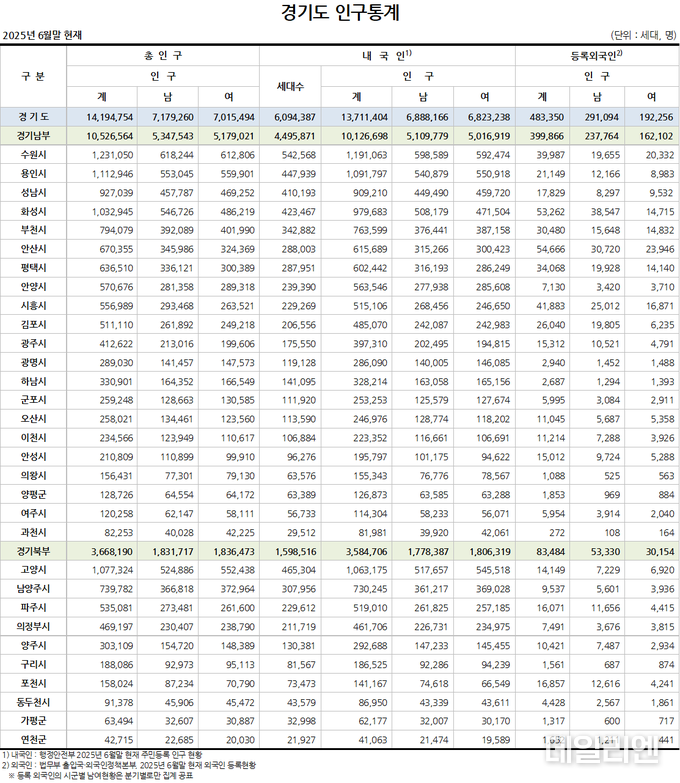Click the 구 분 column header

point(33,76)
